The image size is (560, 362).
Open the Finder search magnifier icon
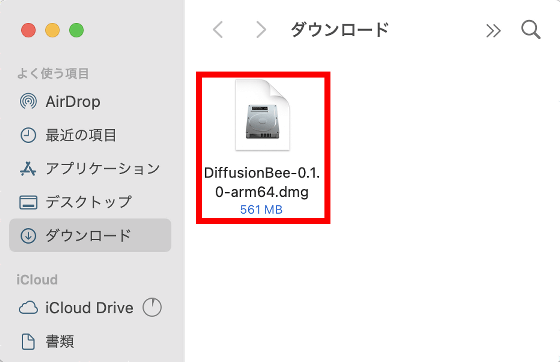point(531,30)
